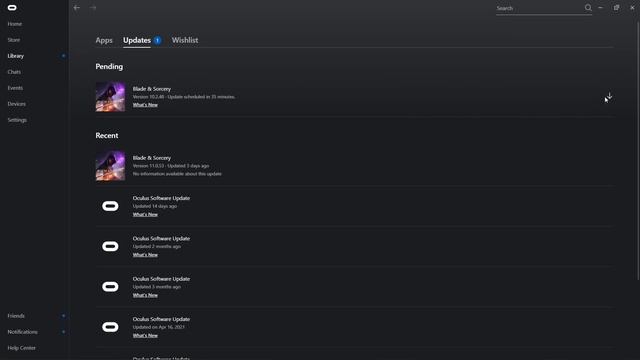Click the forward navigation arrow icon

93,8
